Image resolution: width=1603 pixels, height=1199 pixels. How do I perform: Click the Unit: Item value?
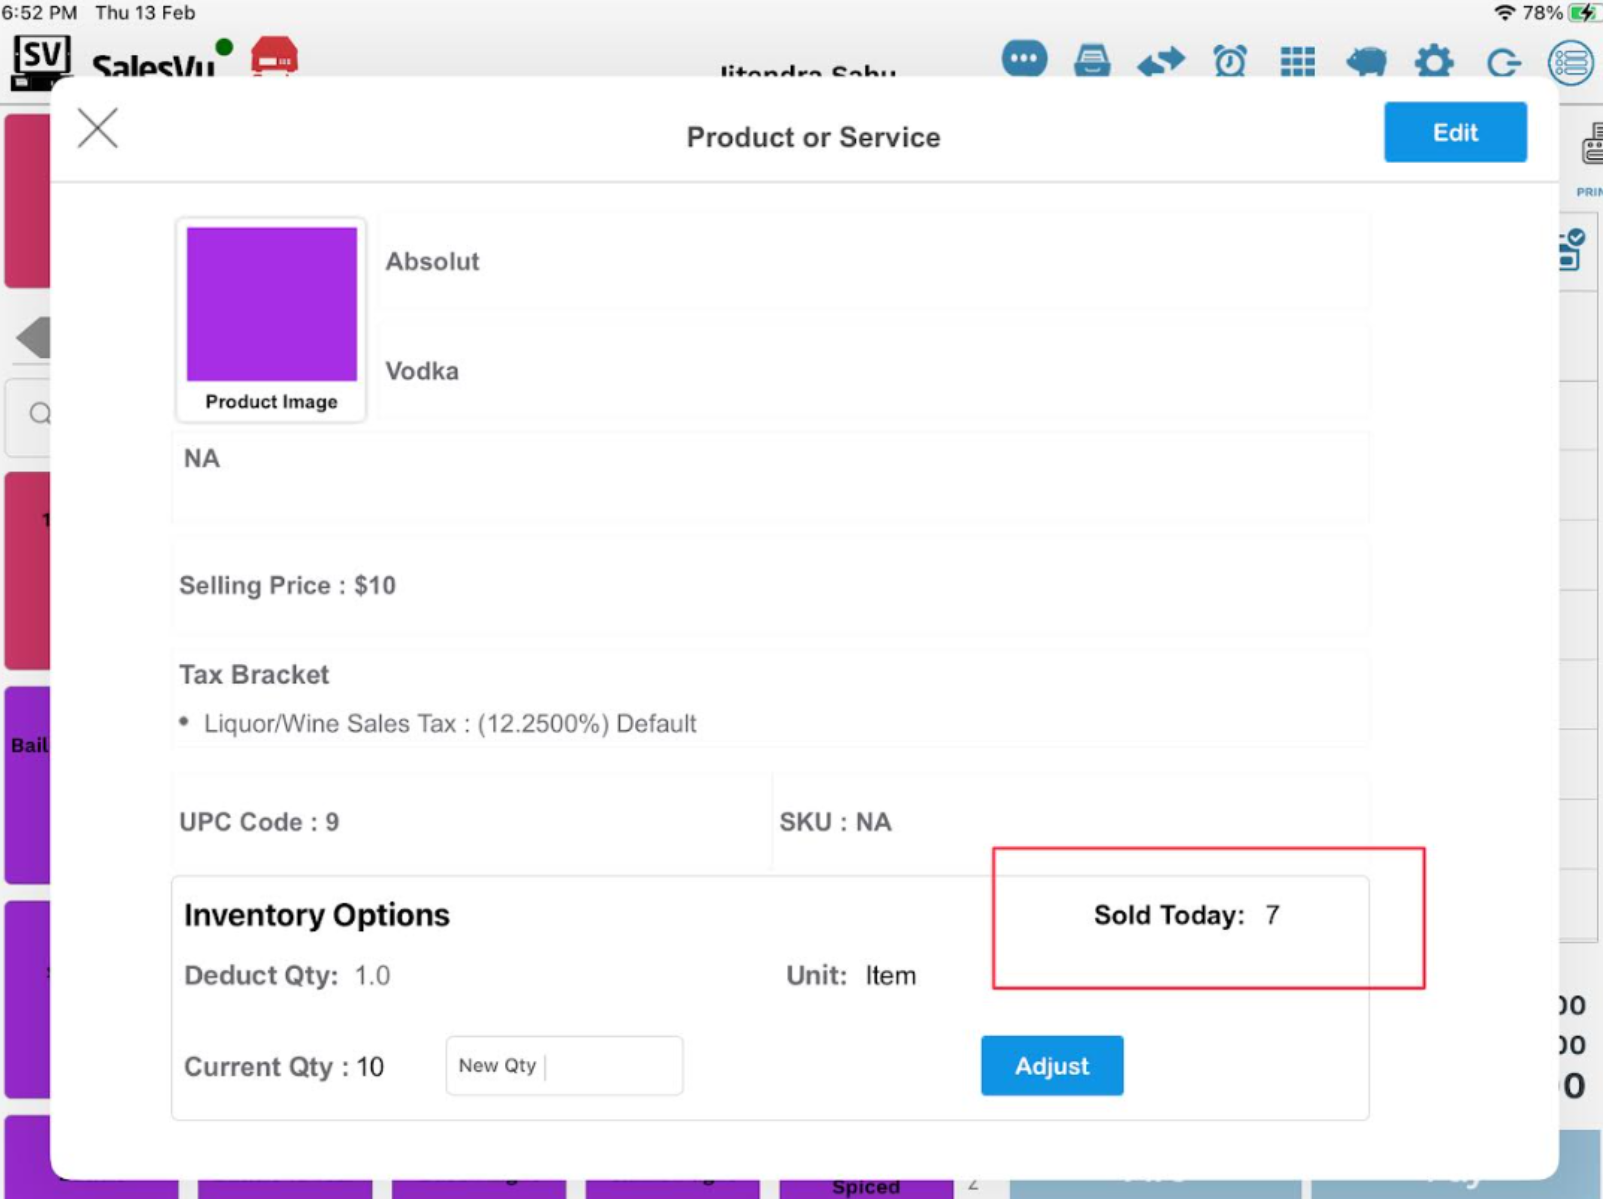851,975
